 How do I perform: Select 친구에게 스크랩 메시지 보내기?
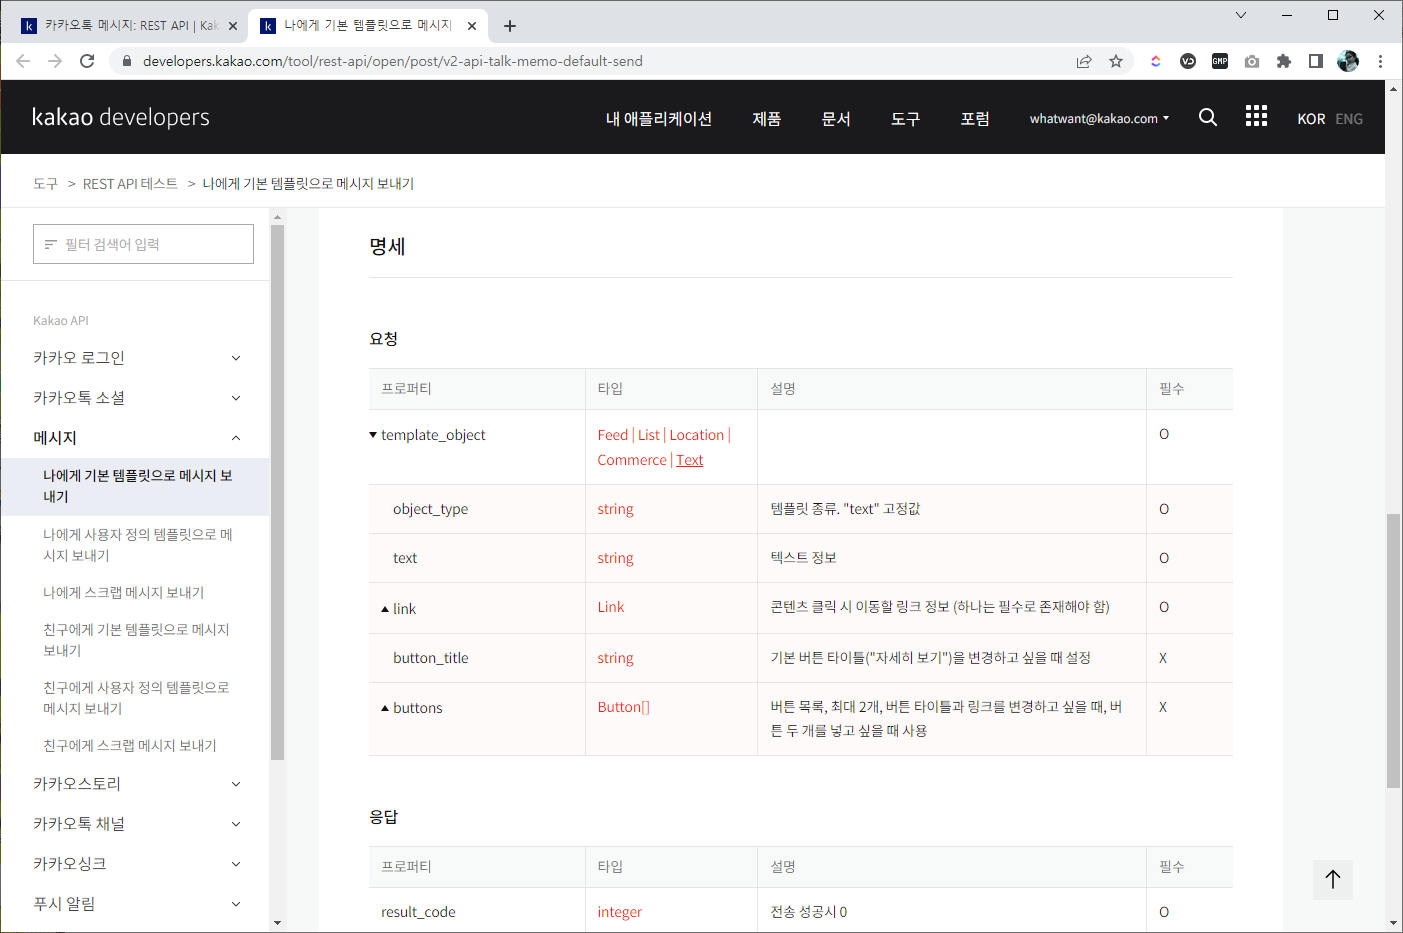[x=130, y=746]
